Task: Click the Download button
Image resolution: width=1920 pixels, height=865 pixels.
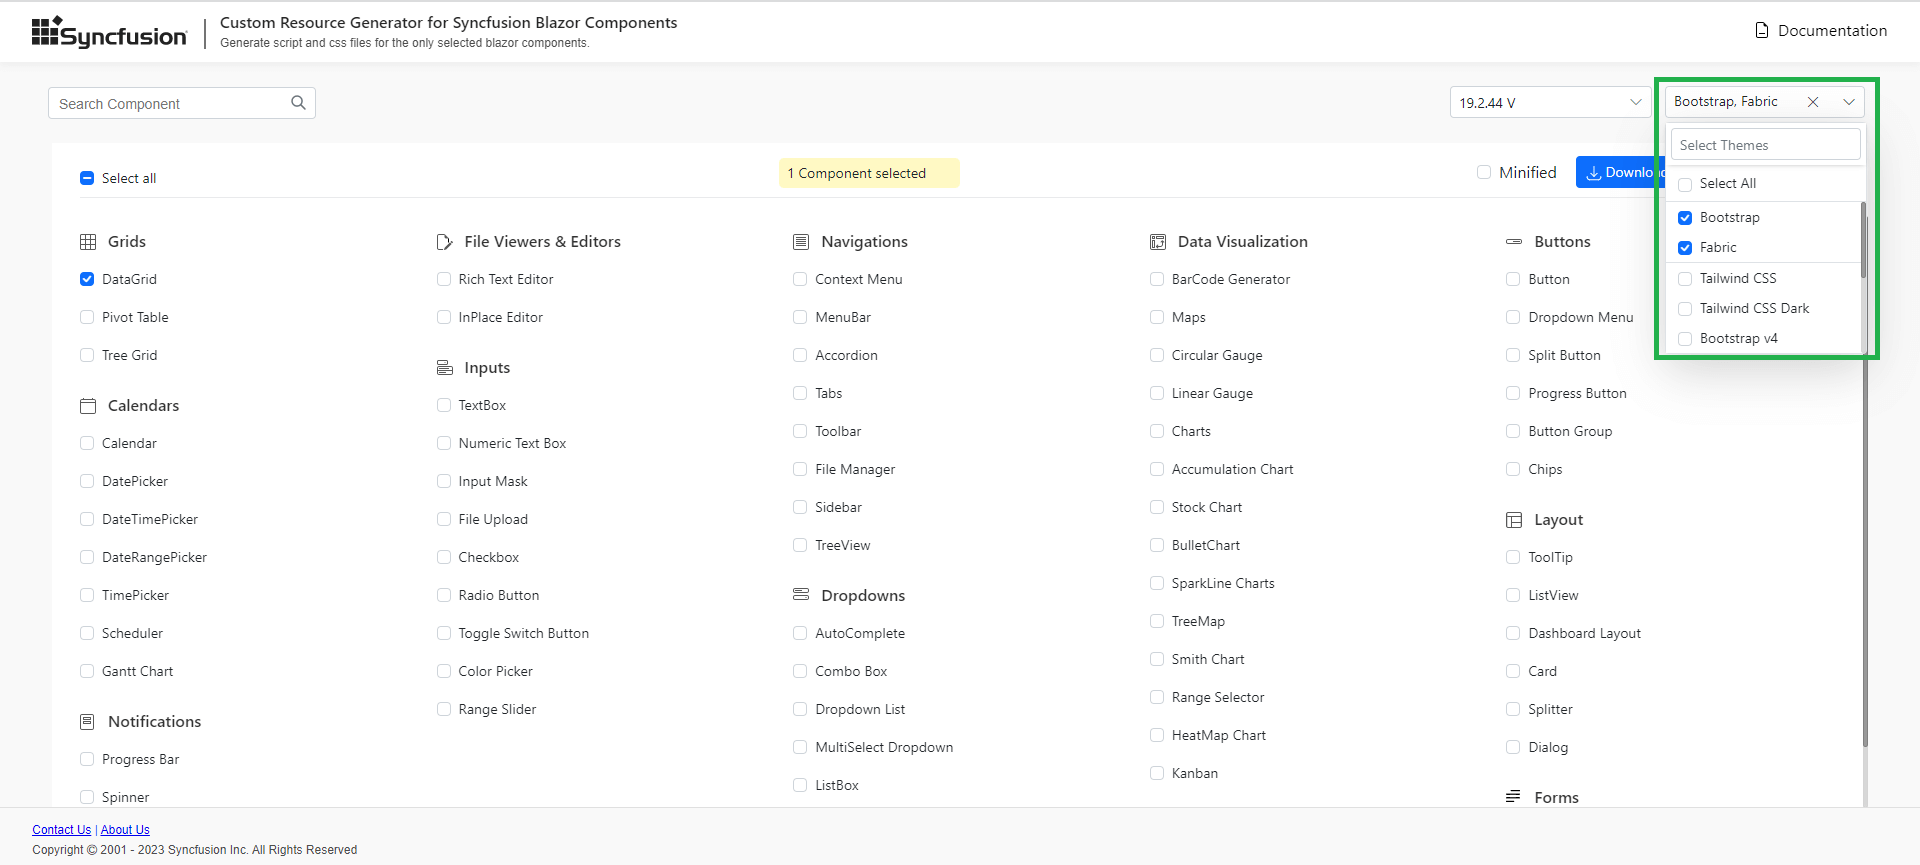Action: pyautogui.click(x=1620, y=172)
